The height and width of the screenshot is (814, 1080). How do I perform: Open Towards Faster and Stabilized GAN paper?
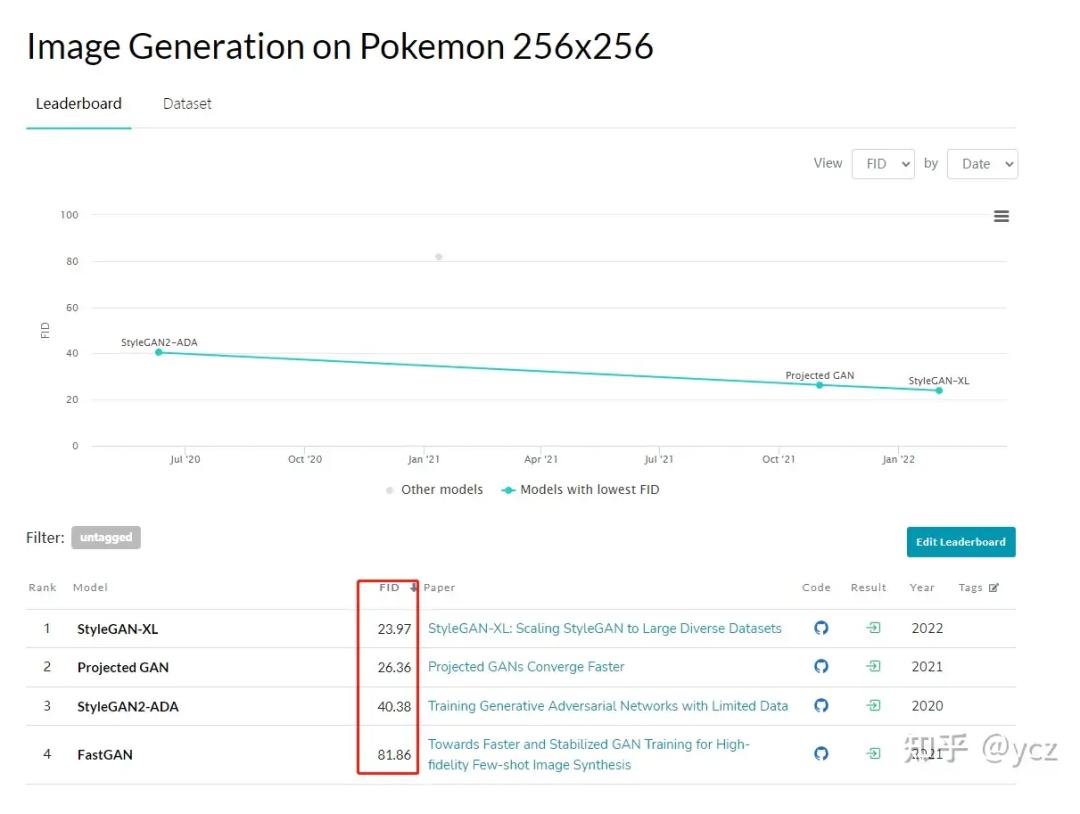pos(589,754)
